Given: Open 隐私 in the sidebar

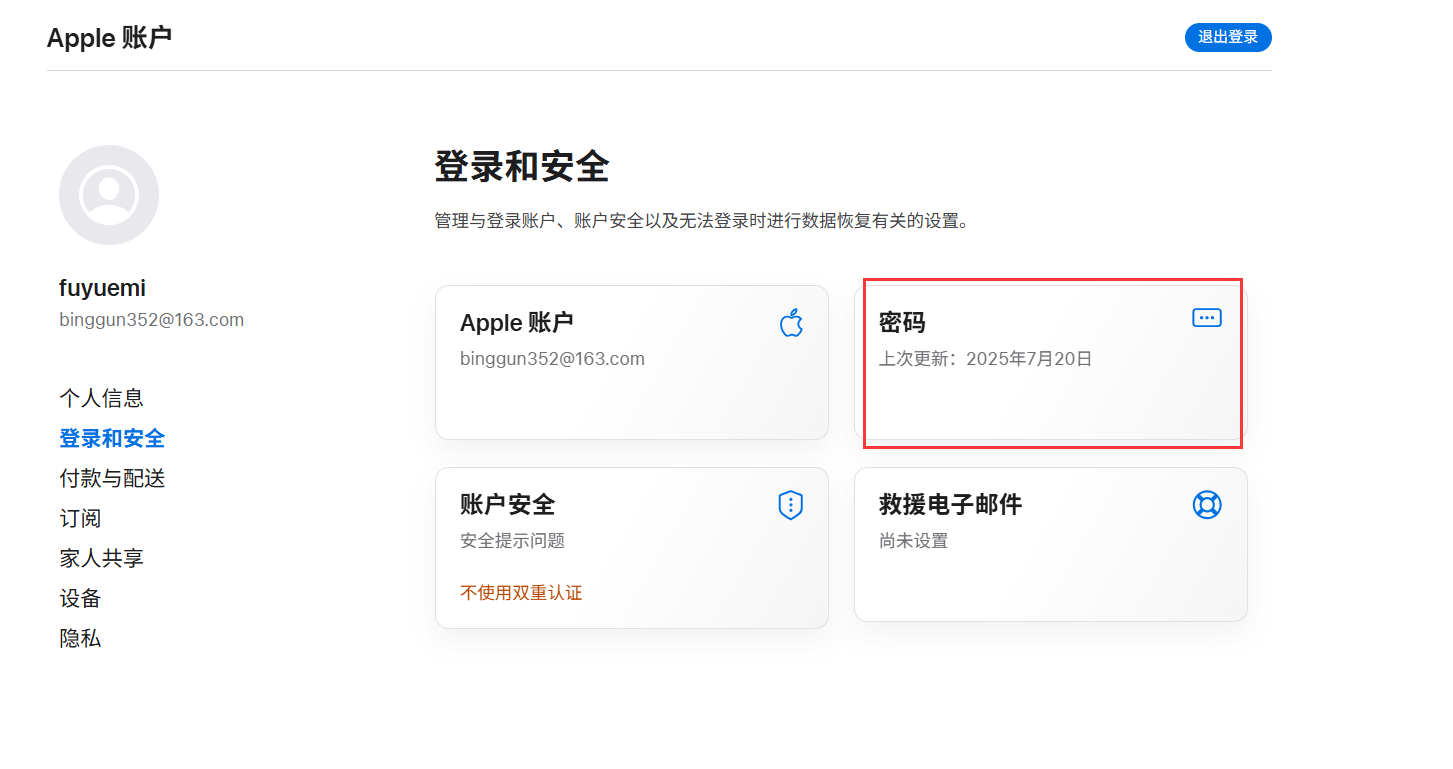Looking at the screenshot, I should pos(80,638).
